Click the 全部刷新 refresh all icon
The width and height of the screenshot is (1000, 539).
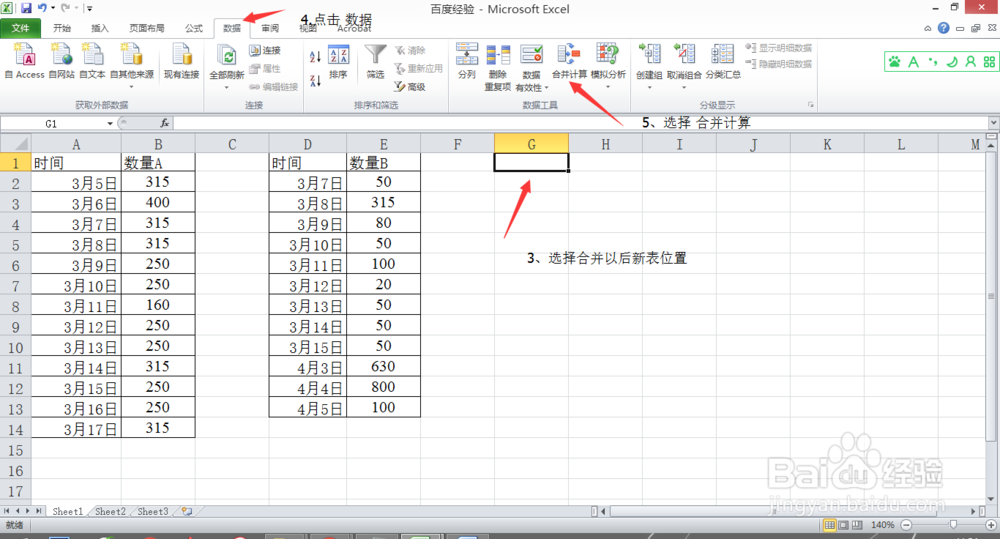click(227, 64)
